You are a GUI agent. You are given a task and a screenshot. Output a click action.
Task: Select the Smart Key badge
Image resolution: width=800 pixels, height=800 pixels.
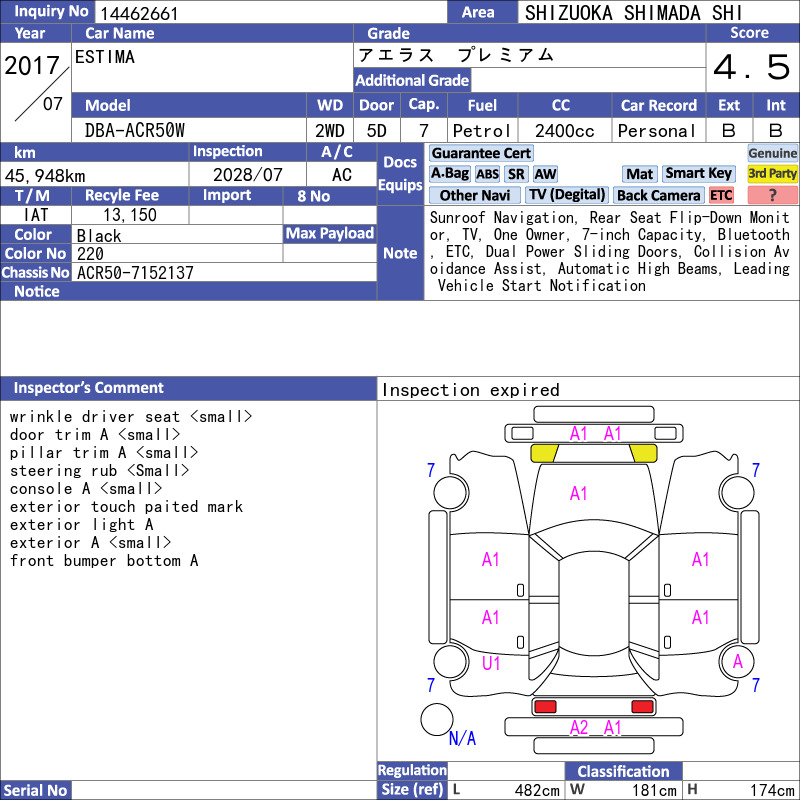[698, 174]
